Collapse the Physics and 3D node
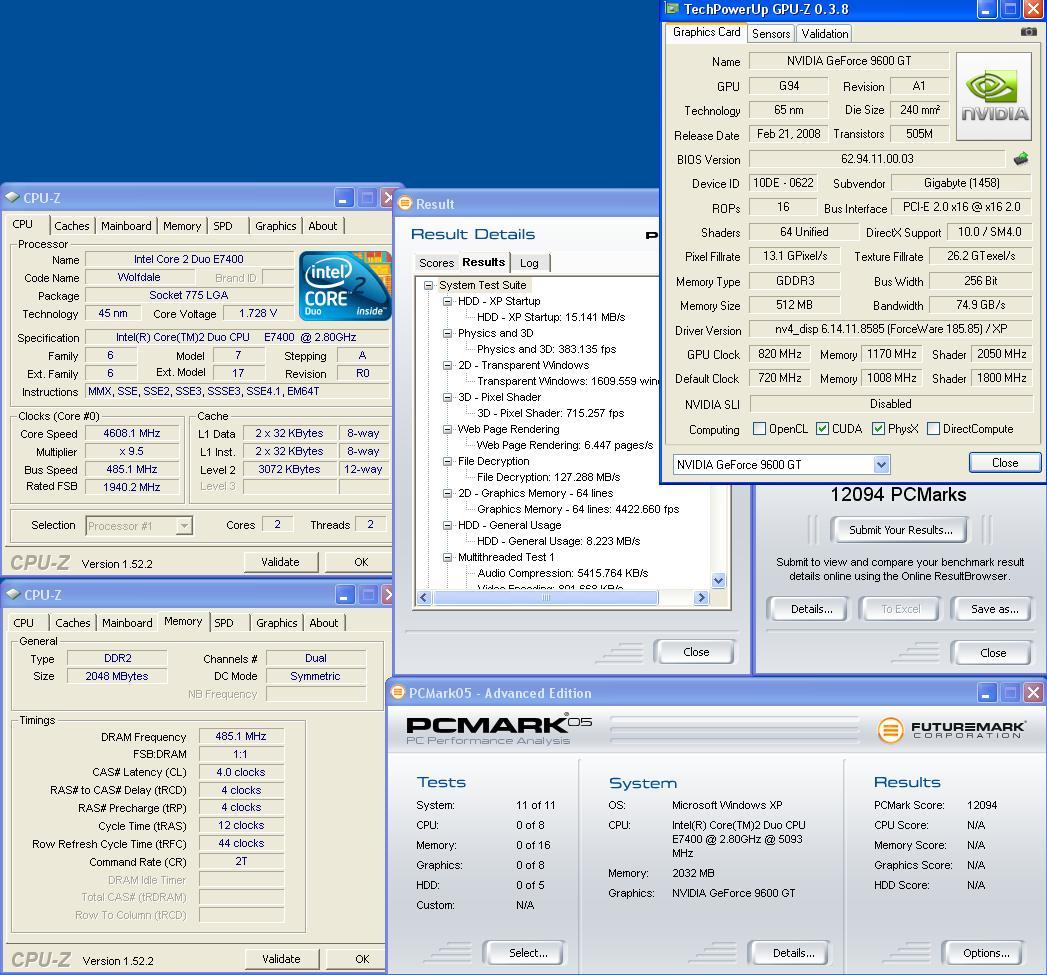This screenshot has width=1047, height=975. pos(447,333)
